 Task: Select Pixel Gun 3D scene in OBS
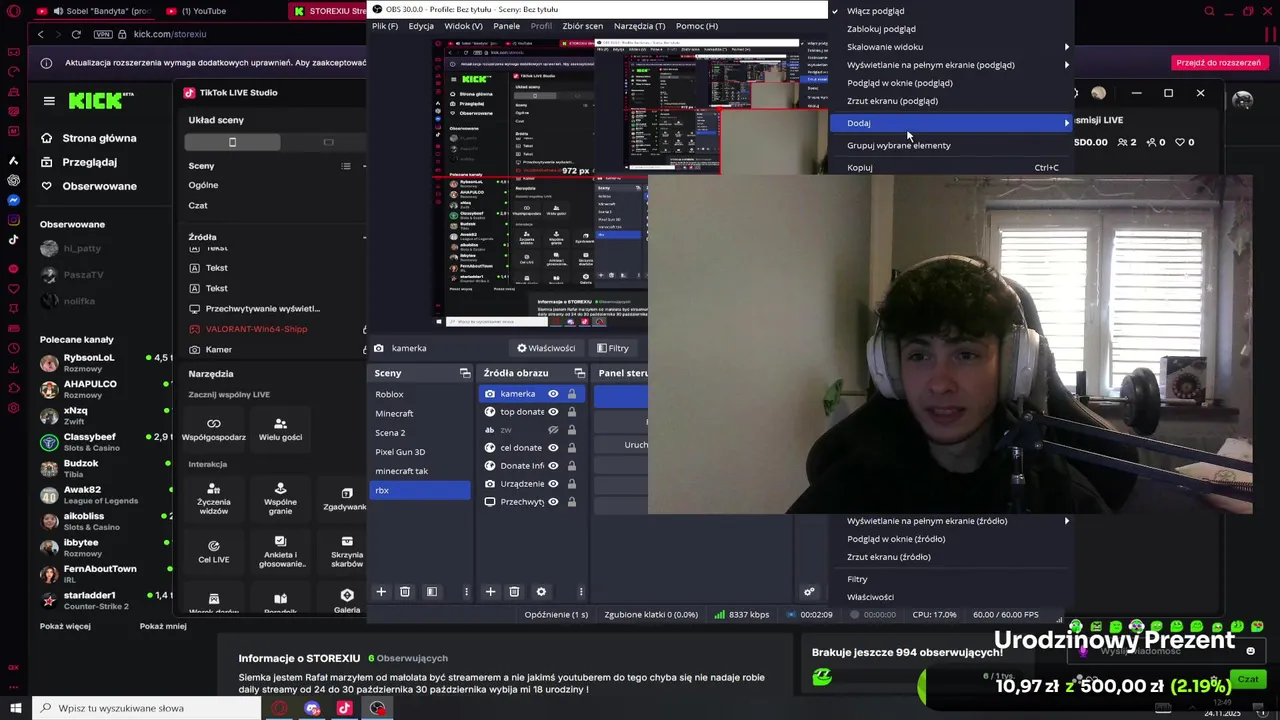[x=419, y=452]
